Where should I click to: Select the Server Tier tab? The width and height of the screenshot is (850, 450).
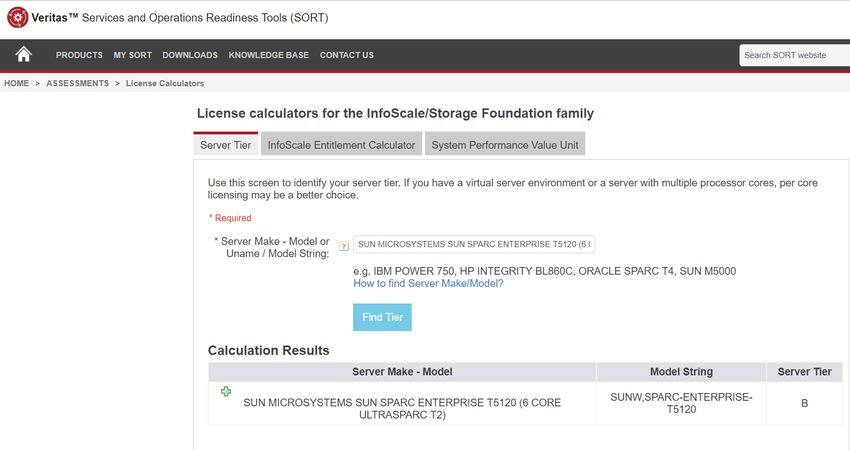coord(226,145)
